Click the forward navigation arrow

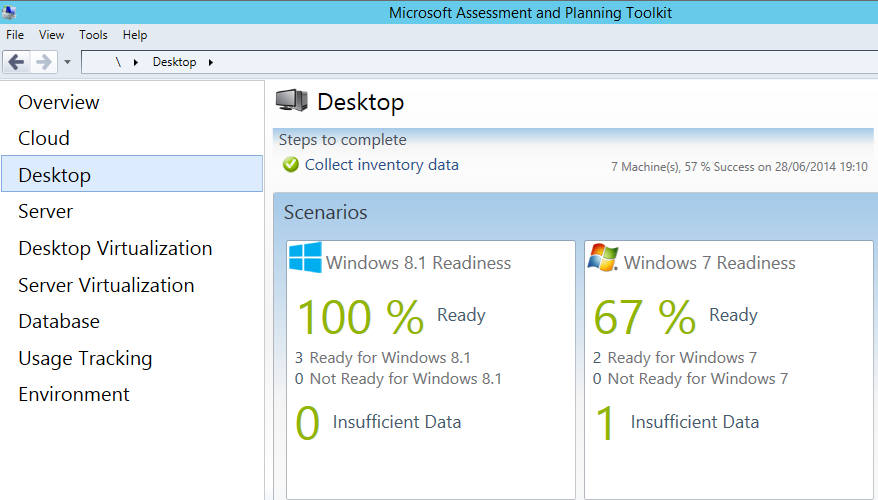pyautogui.click(x=43, y=62)
